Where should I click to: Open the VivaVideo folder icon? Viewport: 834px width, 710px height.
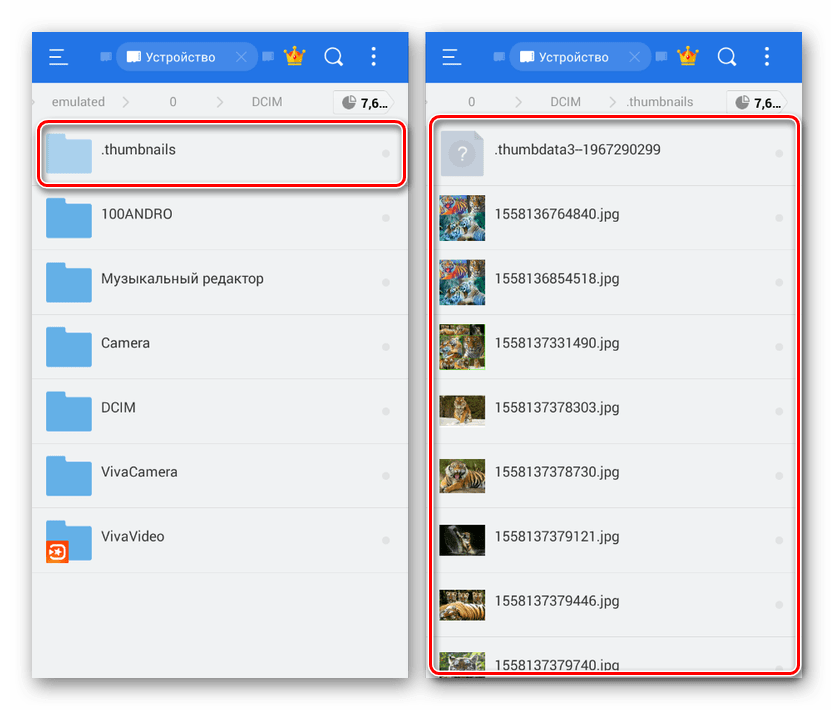(68, 539)
